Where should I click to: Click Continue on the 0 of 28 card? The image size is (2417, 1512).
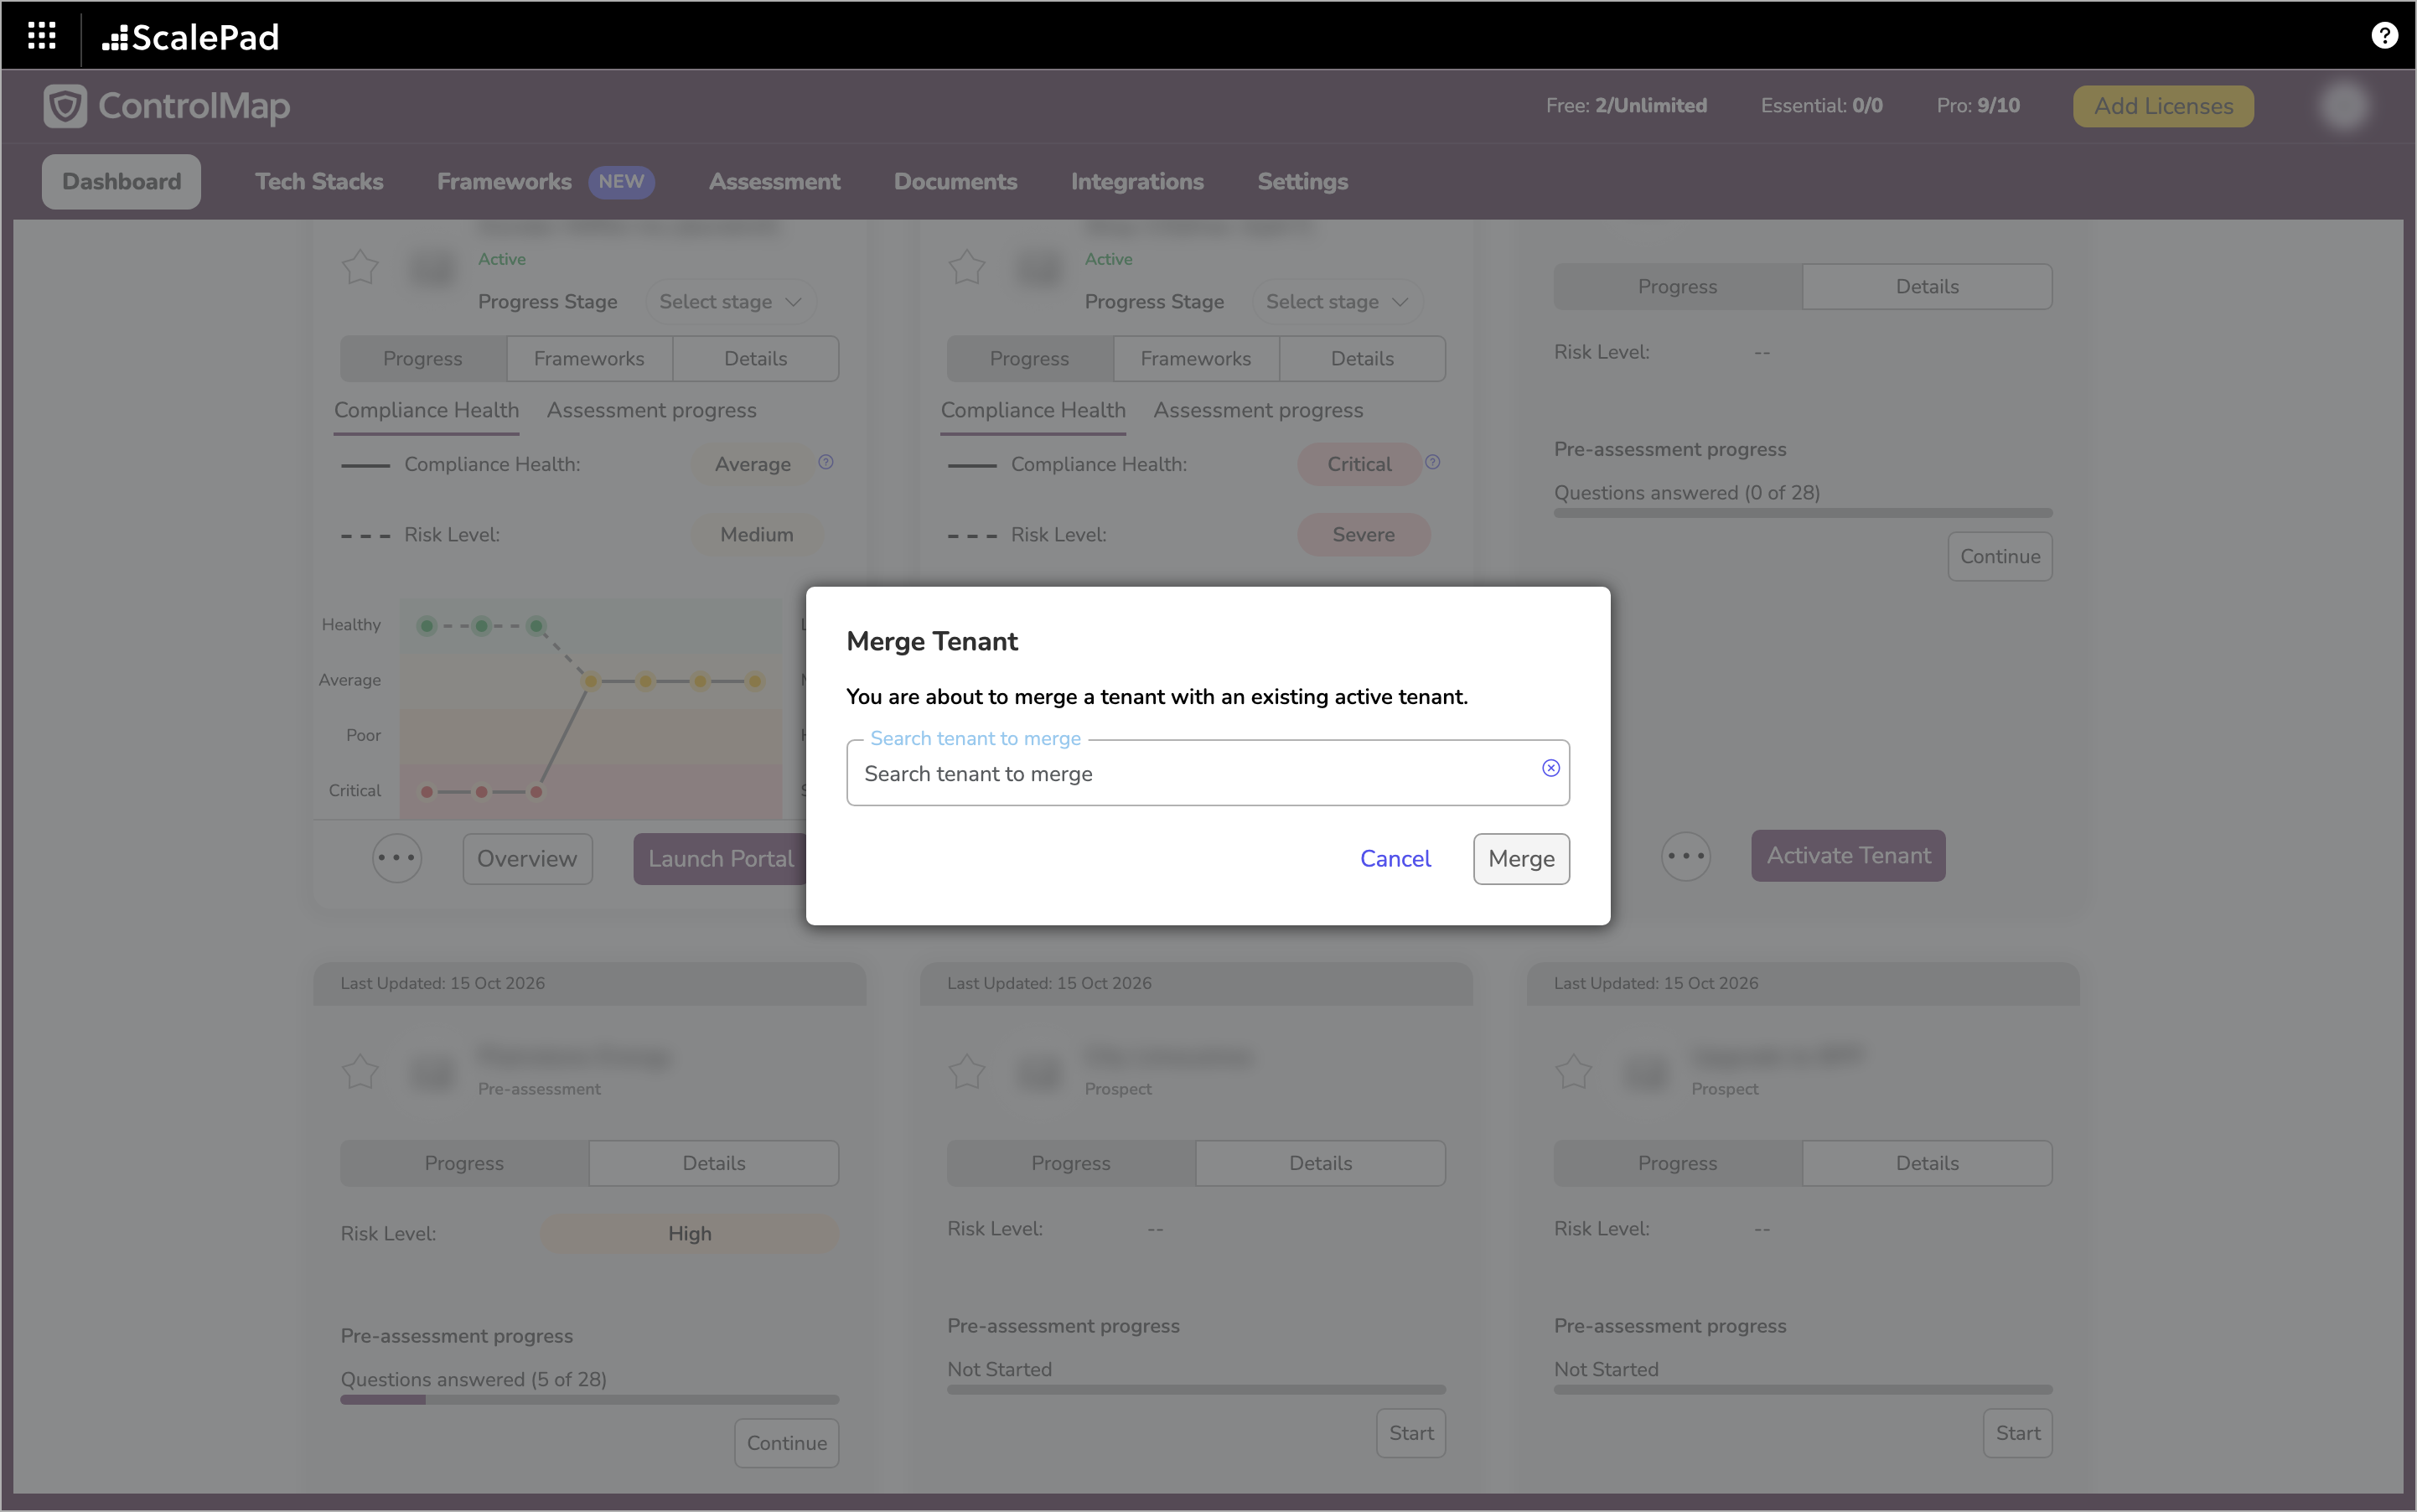coord(2000,556)
